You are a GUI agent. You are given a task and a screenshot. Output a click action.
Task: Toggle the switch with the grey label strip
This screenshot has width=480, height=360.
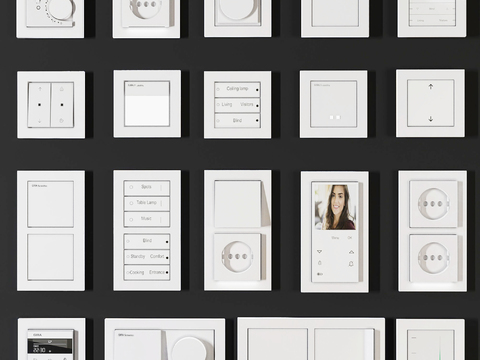147,103
